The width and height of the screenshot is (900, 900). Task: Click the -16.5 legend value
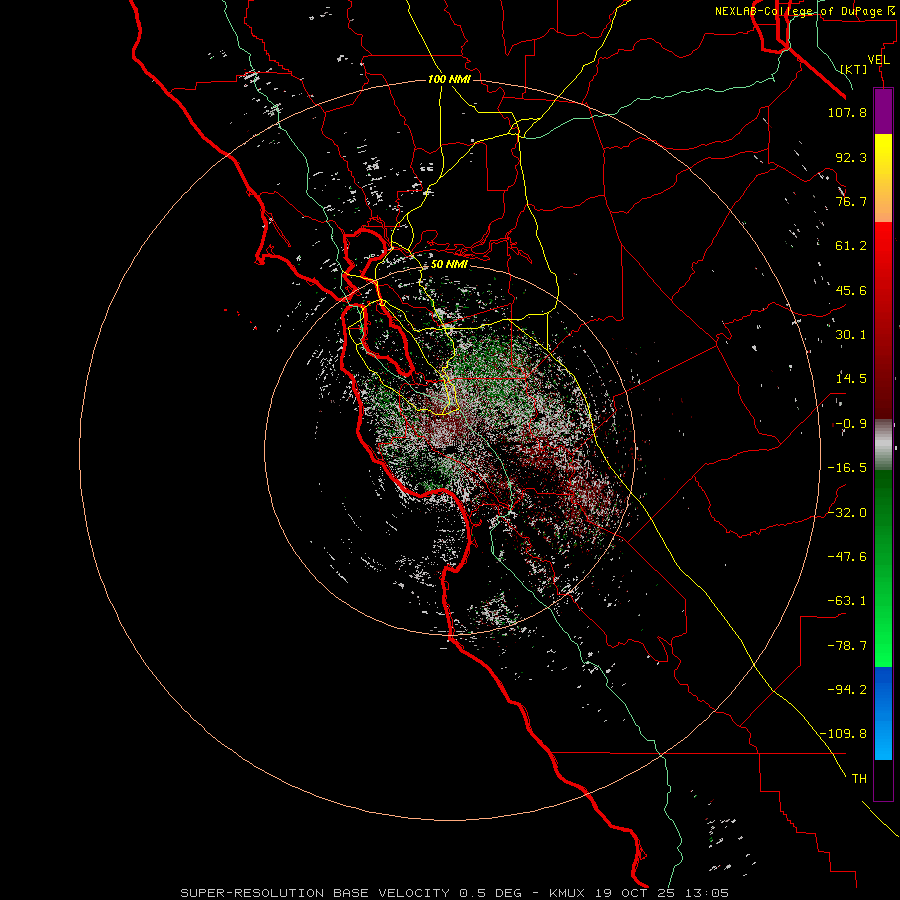[x=847, y=468]
